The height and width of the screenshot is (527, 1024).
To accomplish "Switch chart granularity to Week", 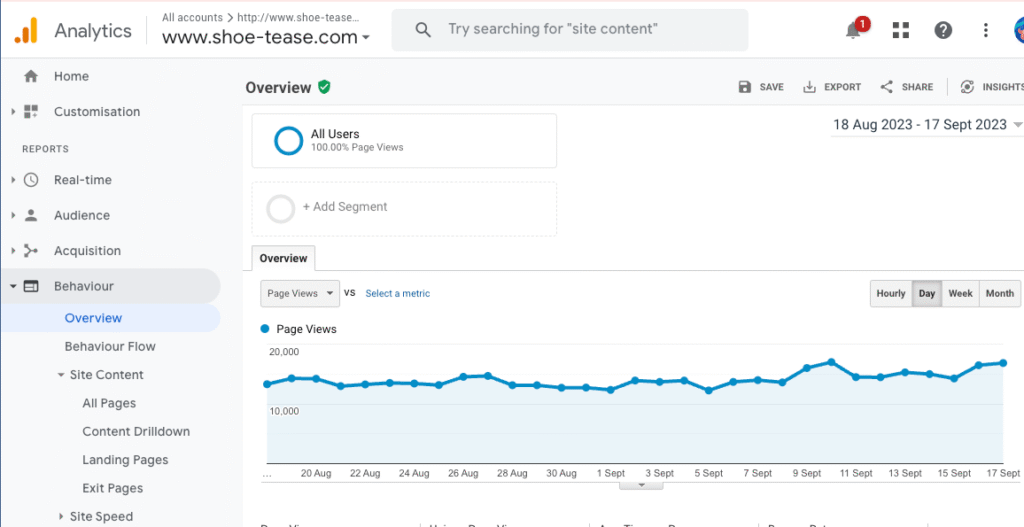I will [x=960, y=294].
